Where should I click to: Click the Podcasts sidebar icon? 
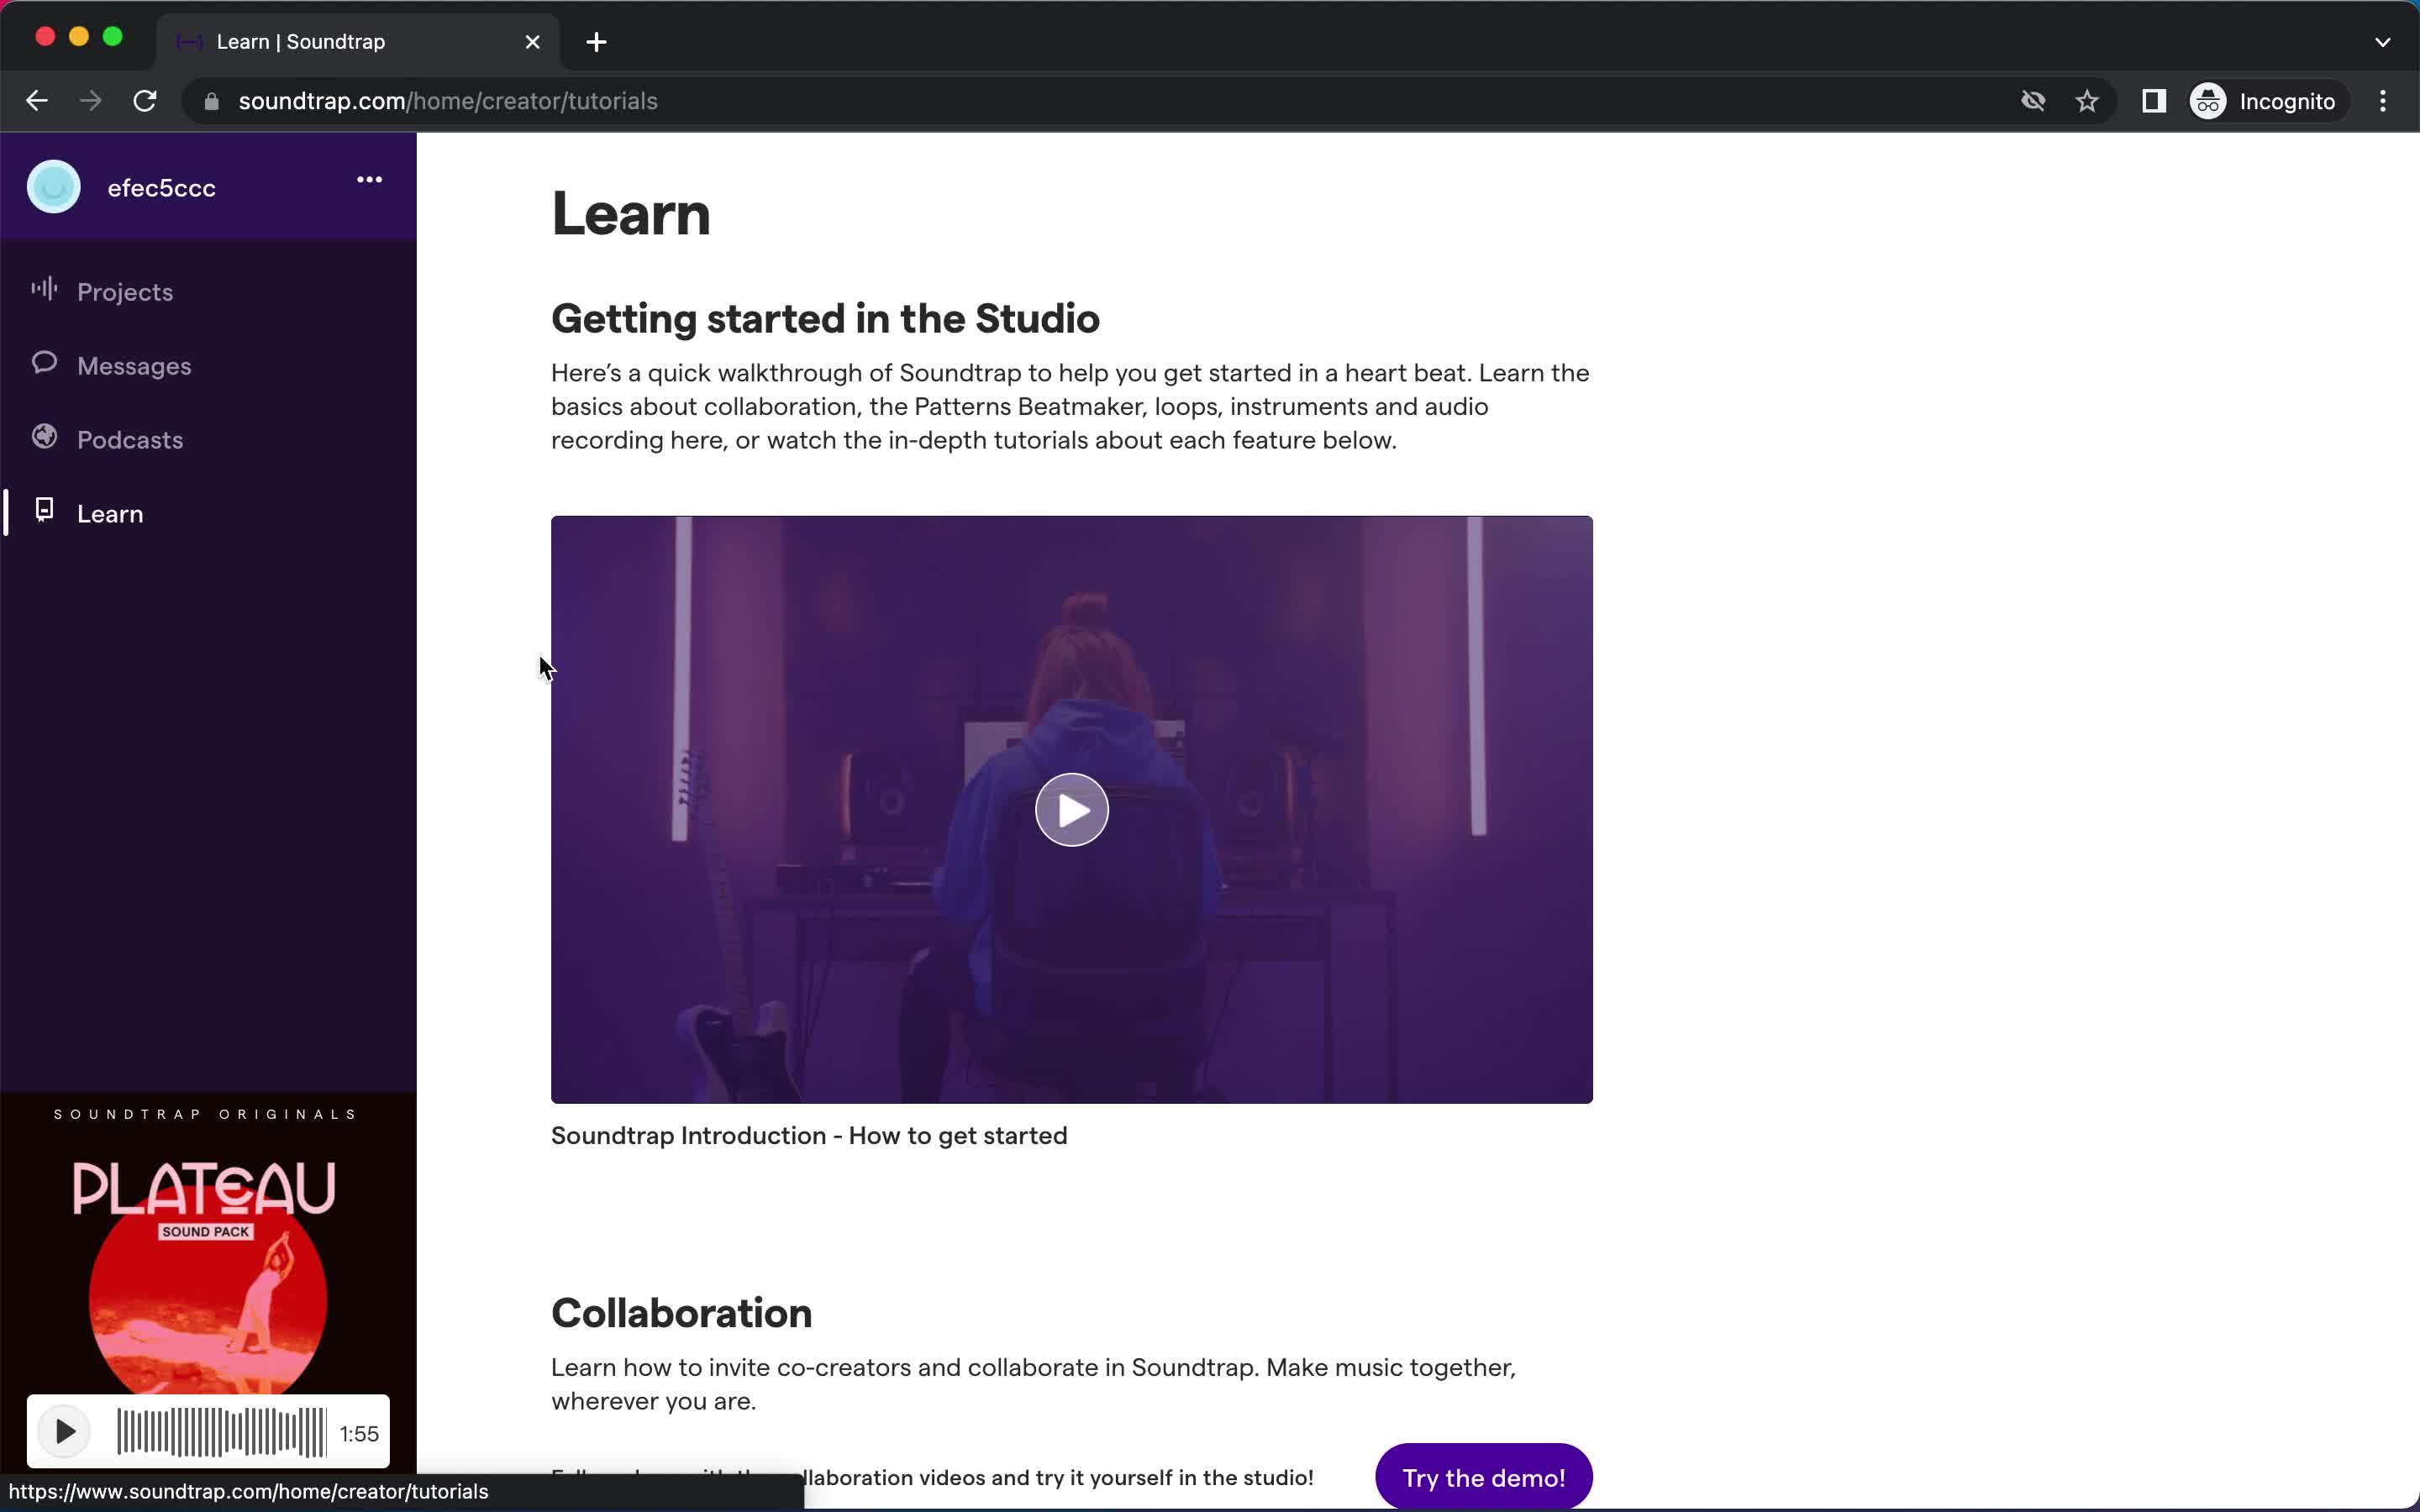point(45,438)
